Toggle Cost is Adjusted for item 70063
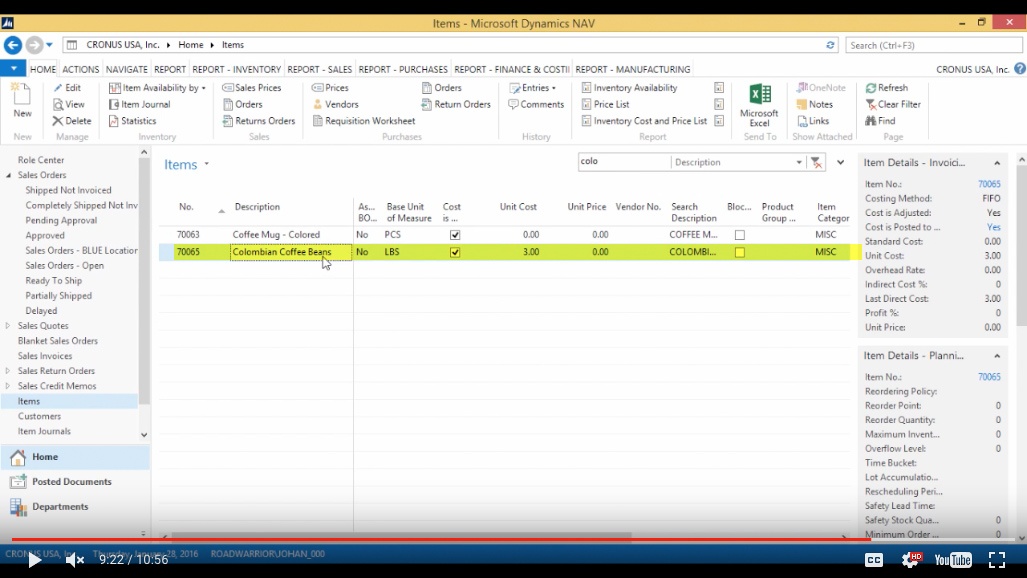 (455, 235)
